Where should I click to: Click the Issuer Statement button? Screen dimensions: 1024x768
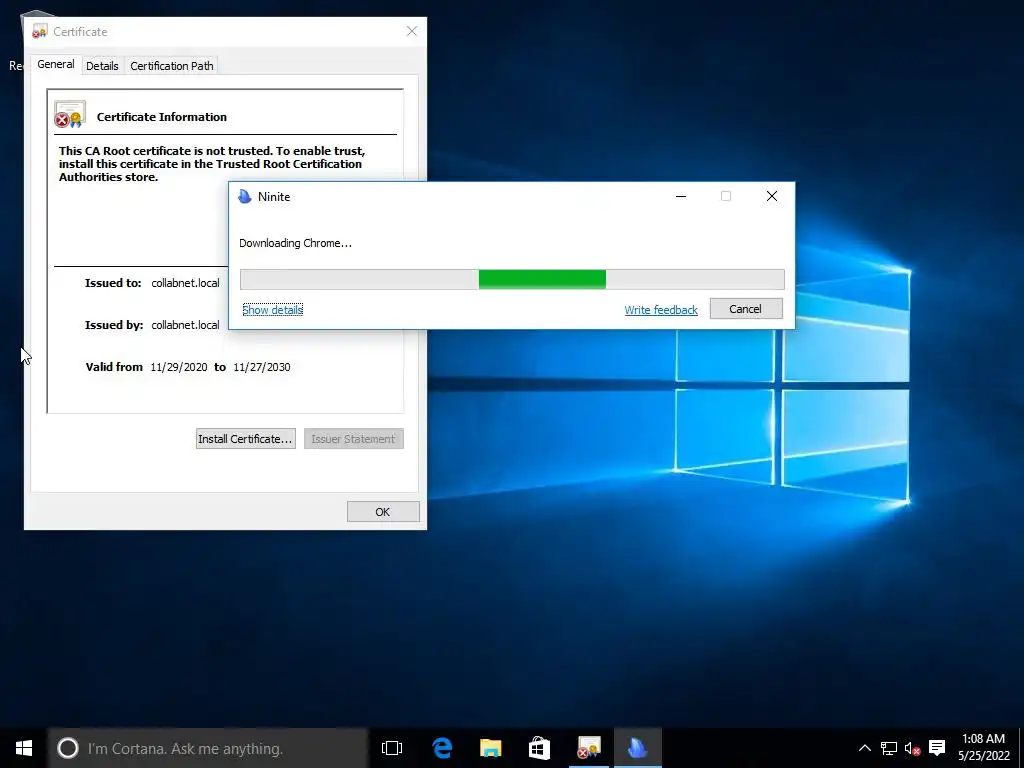(x=353, y=439)
